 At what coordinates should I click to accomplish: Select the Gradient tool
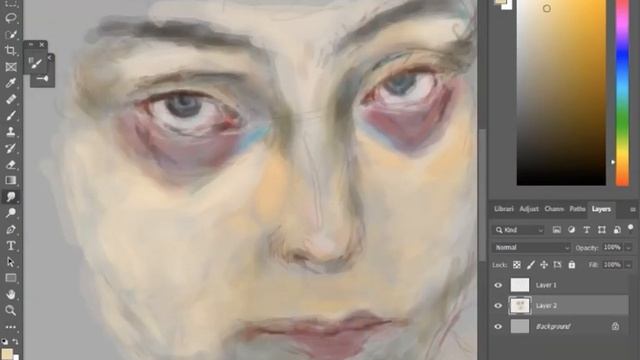click(11, 180)
